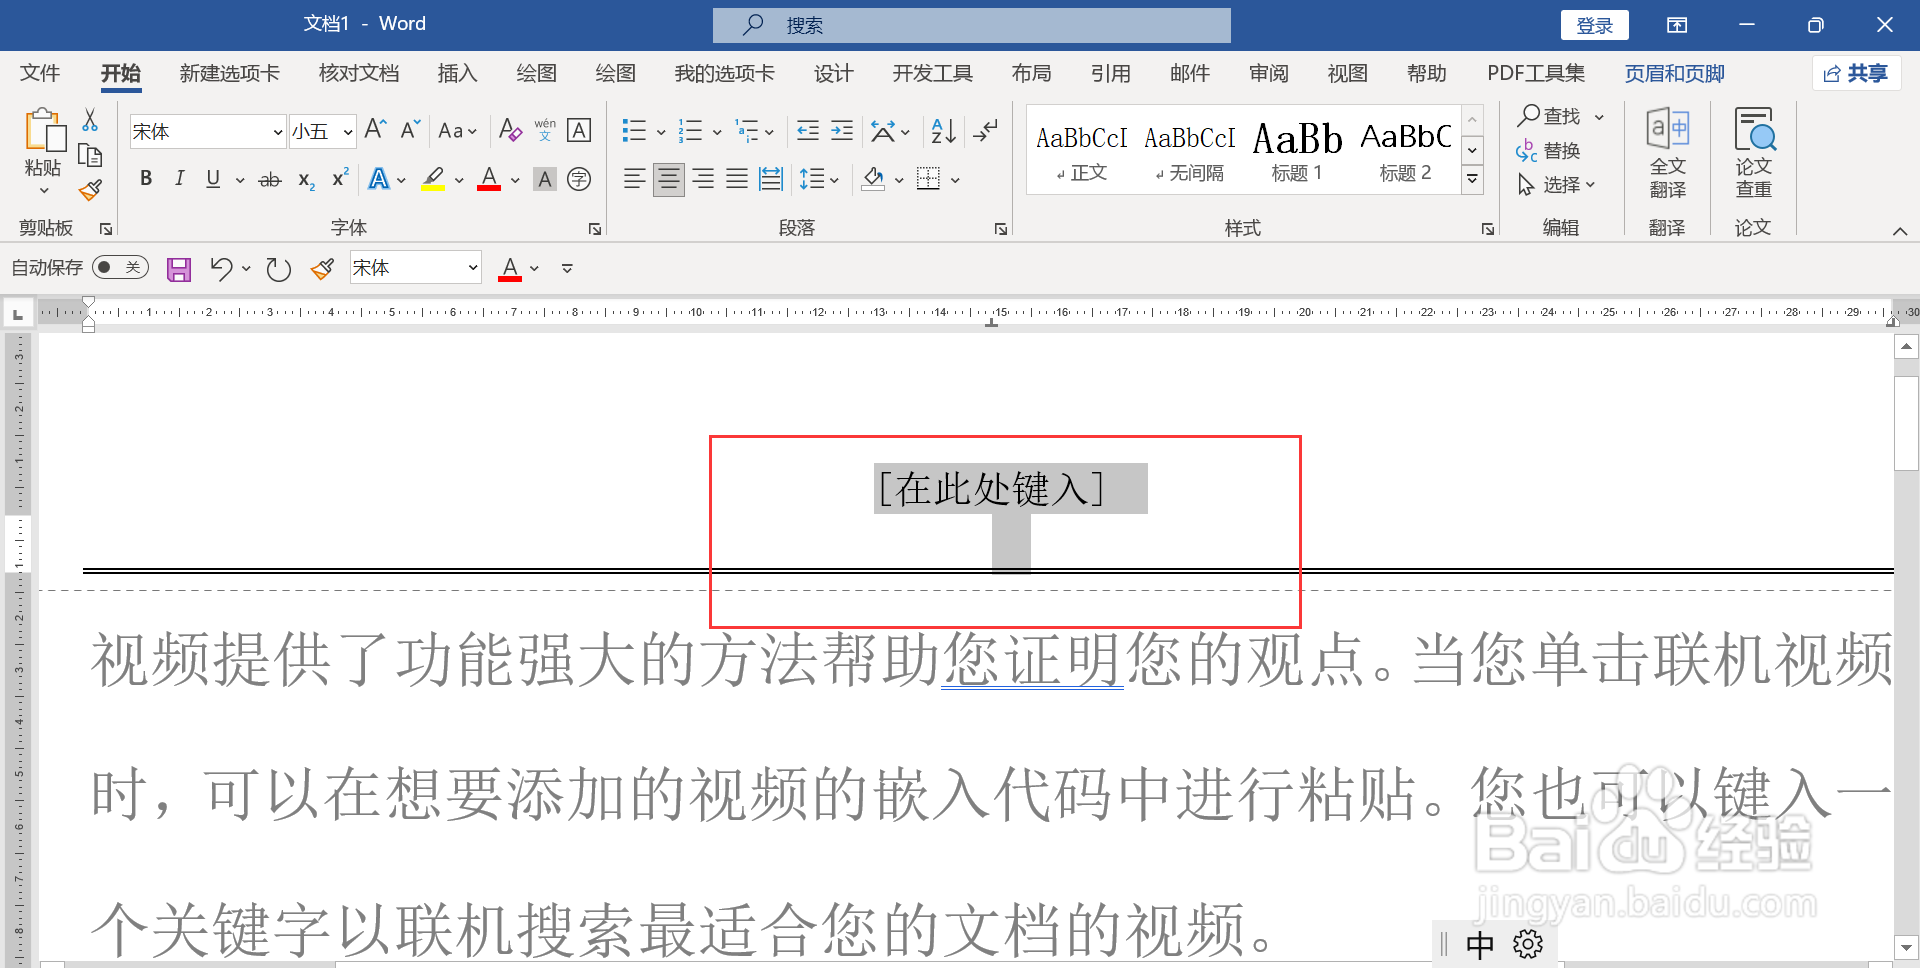1920x968 pixels.
Task: Open the 文件 menu
Action: click(x=40, y=73)
